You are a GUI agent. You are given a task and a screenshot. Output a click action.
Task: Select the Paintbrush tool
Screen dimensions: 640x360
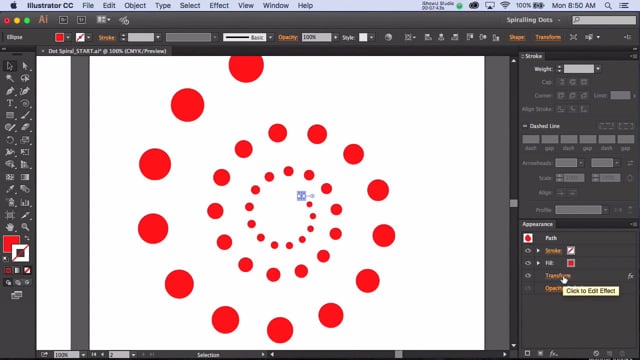25,115
